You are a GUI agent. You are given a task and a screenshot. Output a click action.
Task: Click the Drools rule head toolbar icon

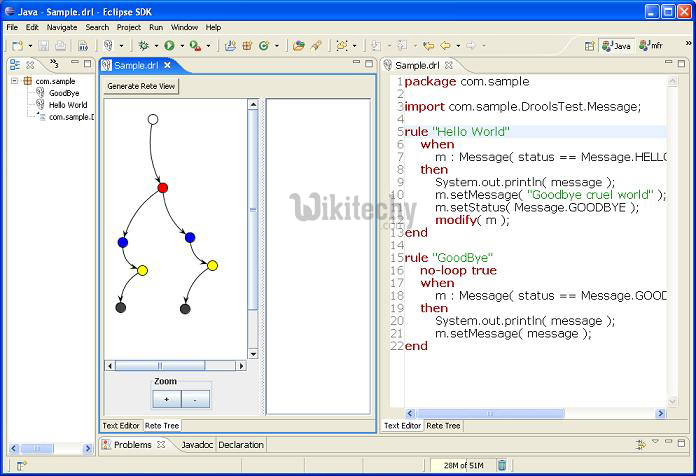pyautogui.click(x=108, y=45)
